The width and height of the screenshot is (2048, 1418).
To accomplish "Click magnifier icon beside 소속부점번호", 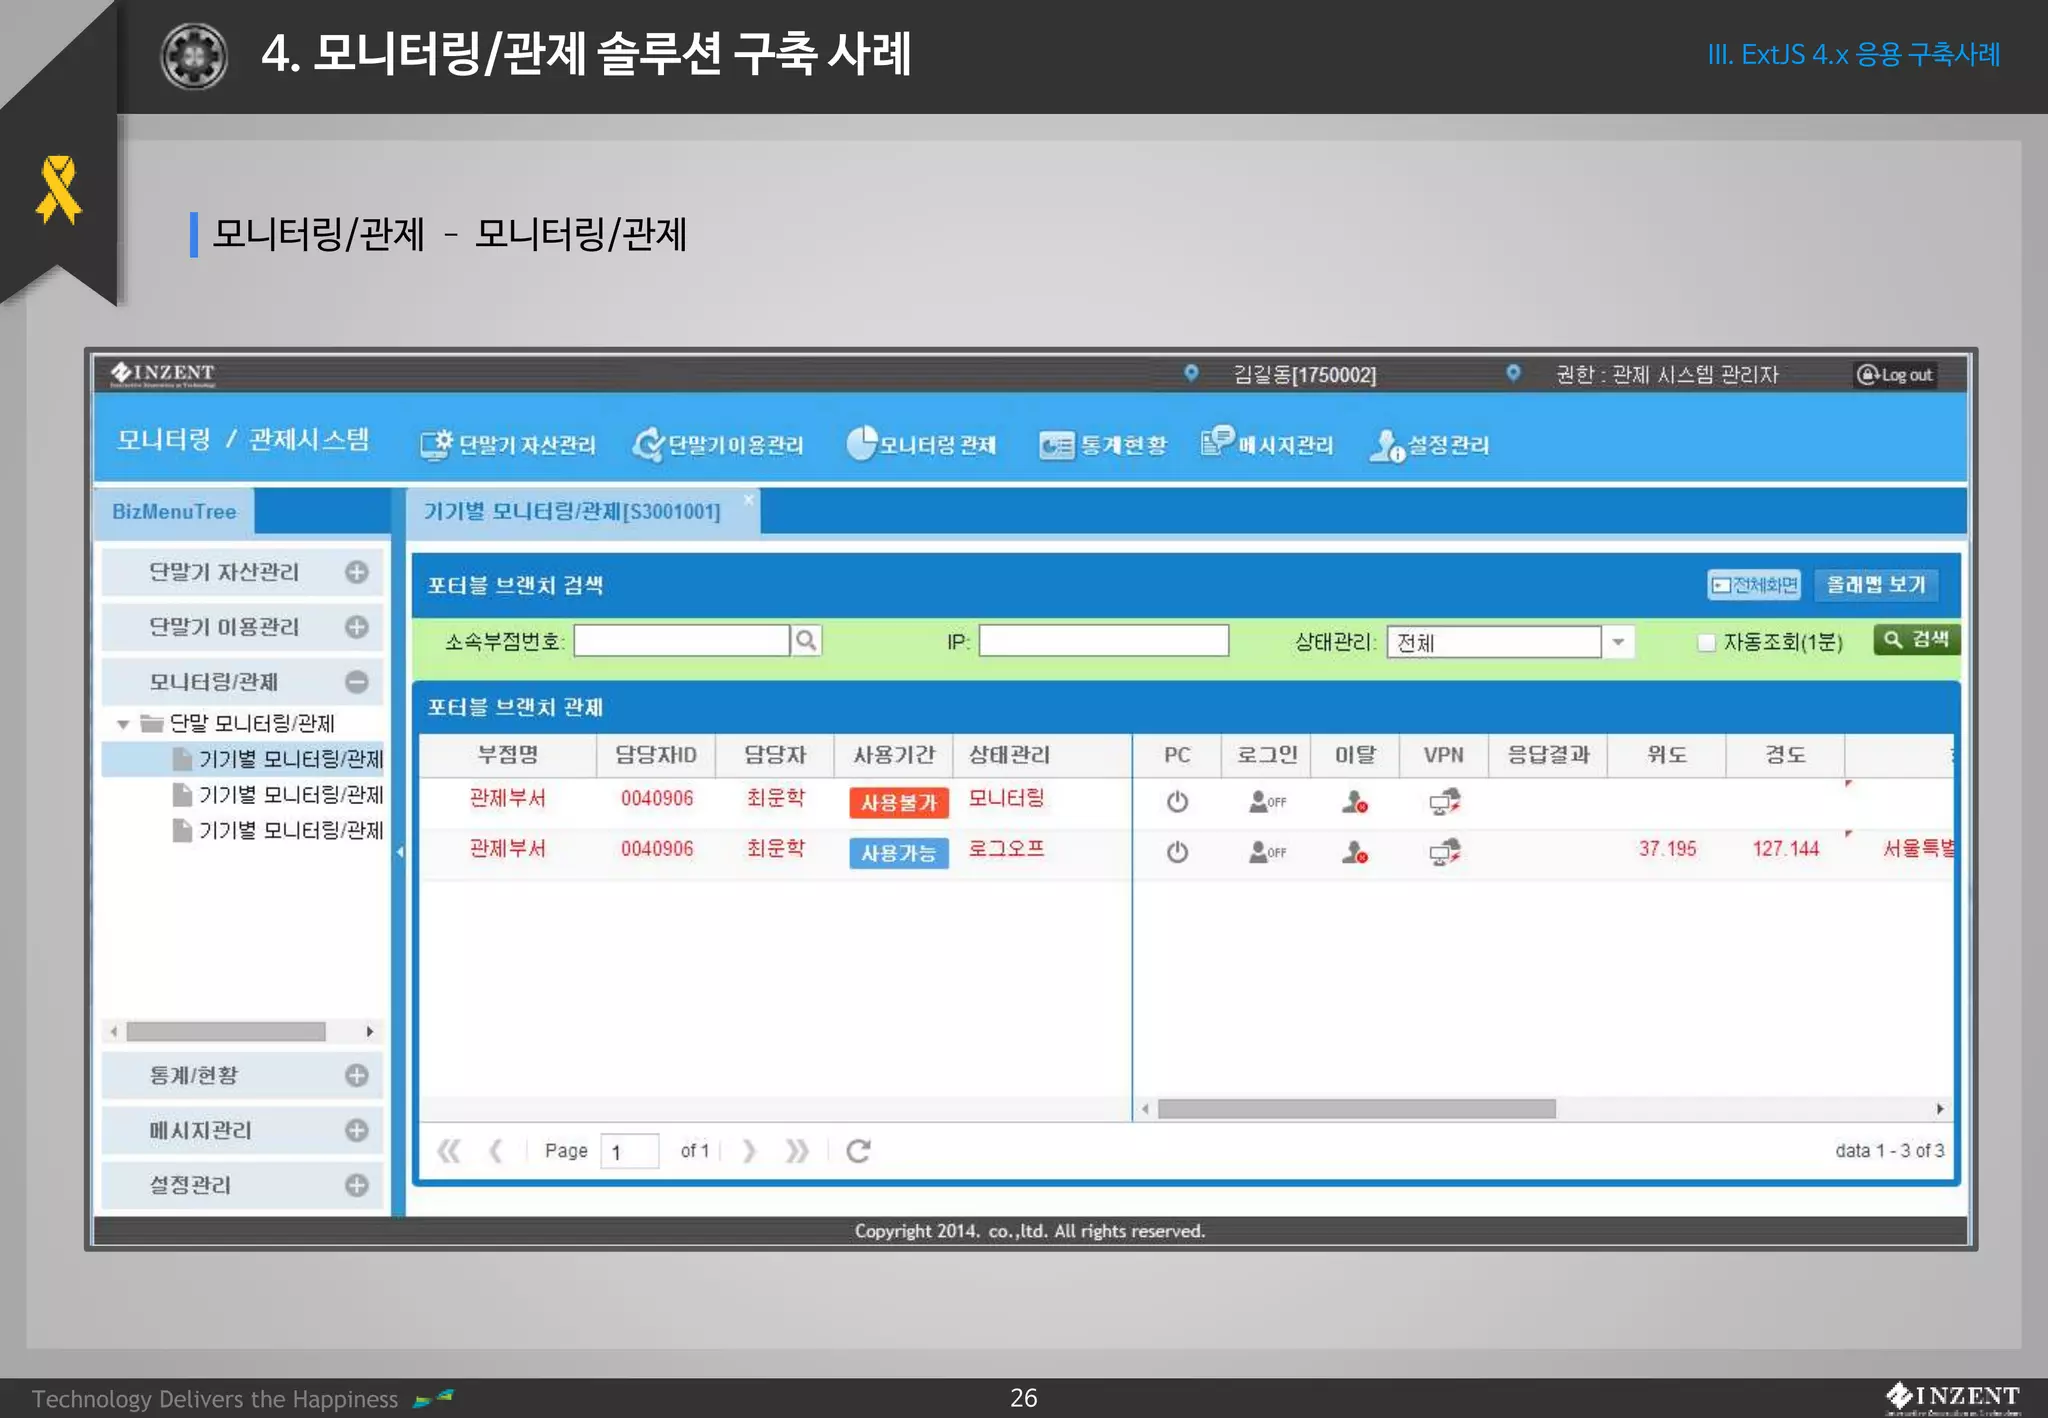I will pos(806,641).
